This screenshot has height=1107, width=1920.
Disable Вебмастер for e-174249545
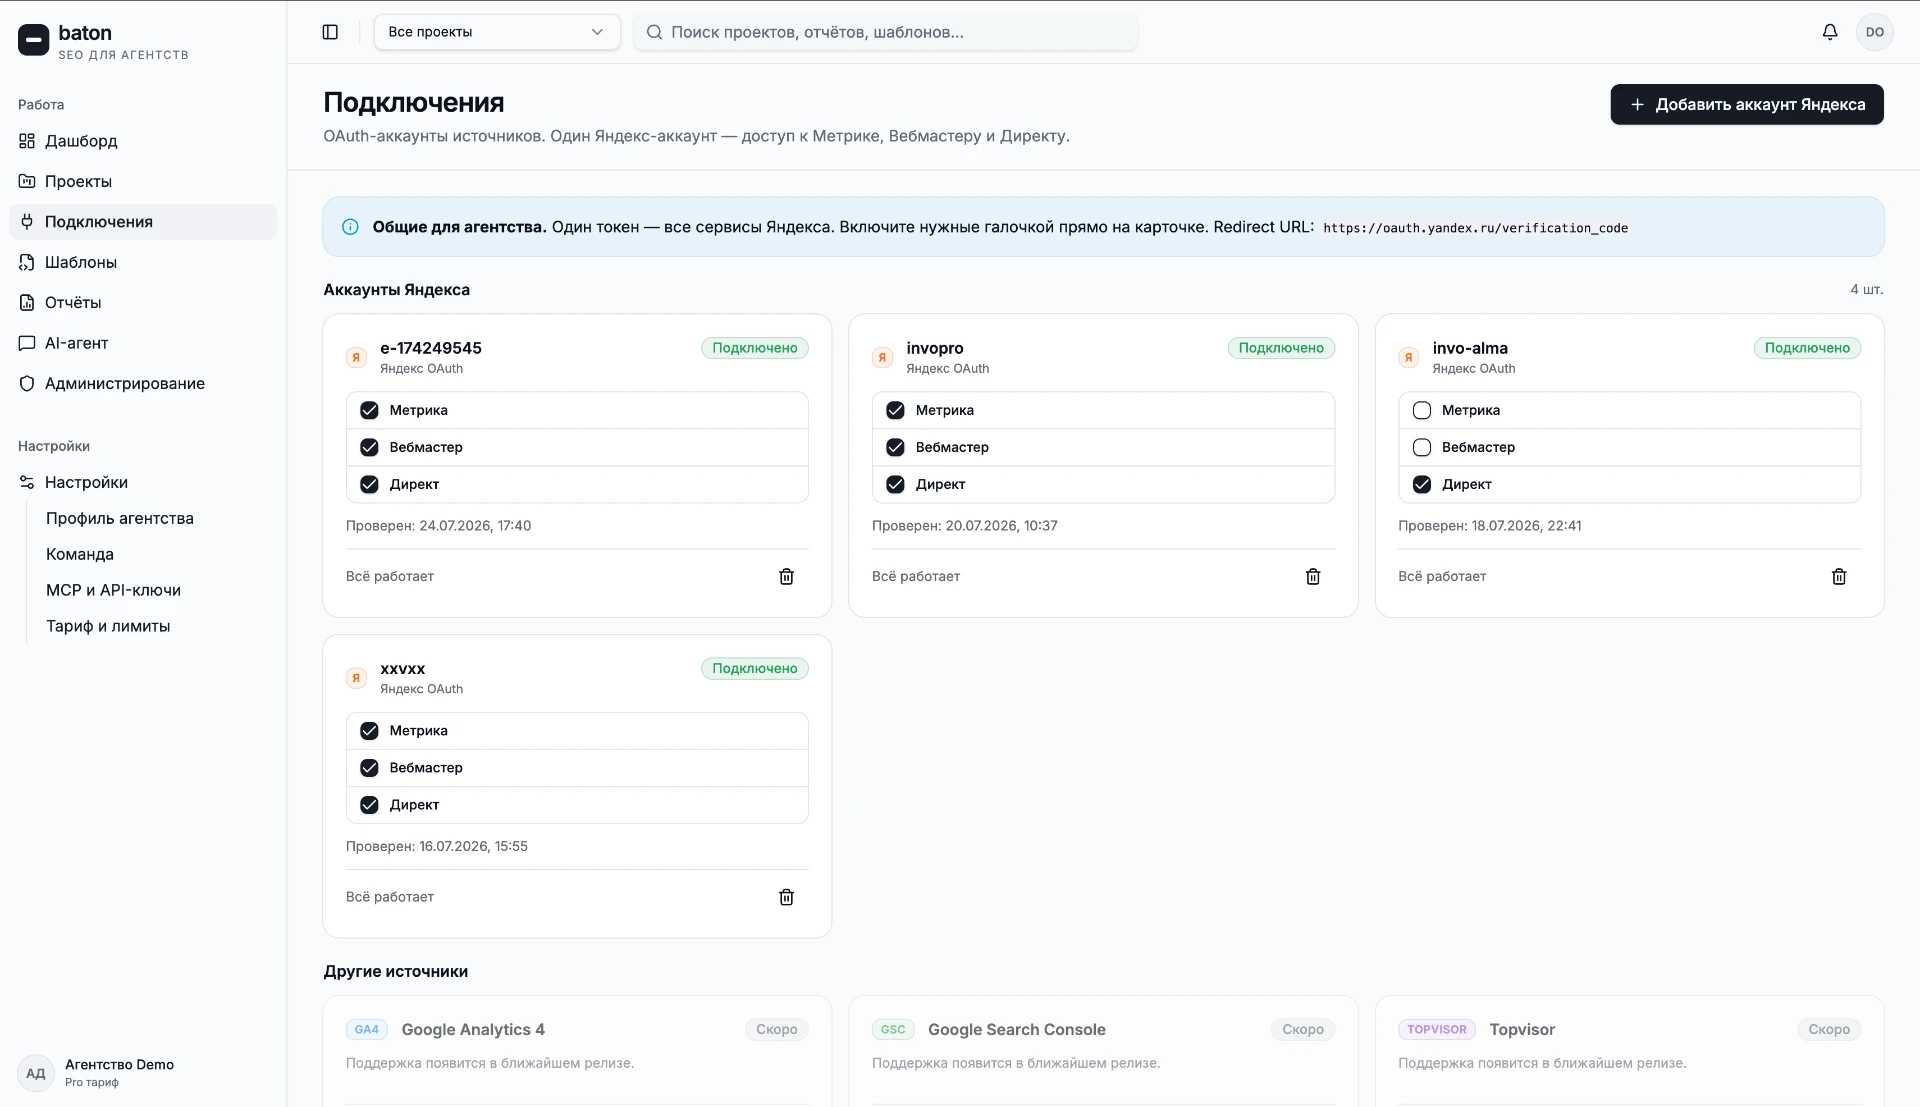pos(369,447)
